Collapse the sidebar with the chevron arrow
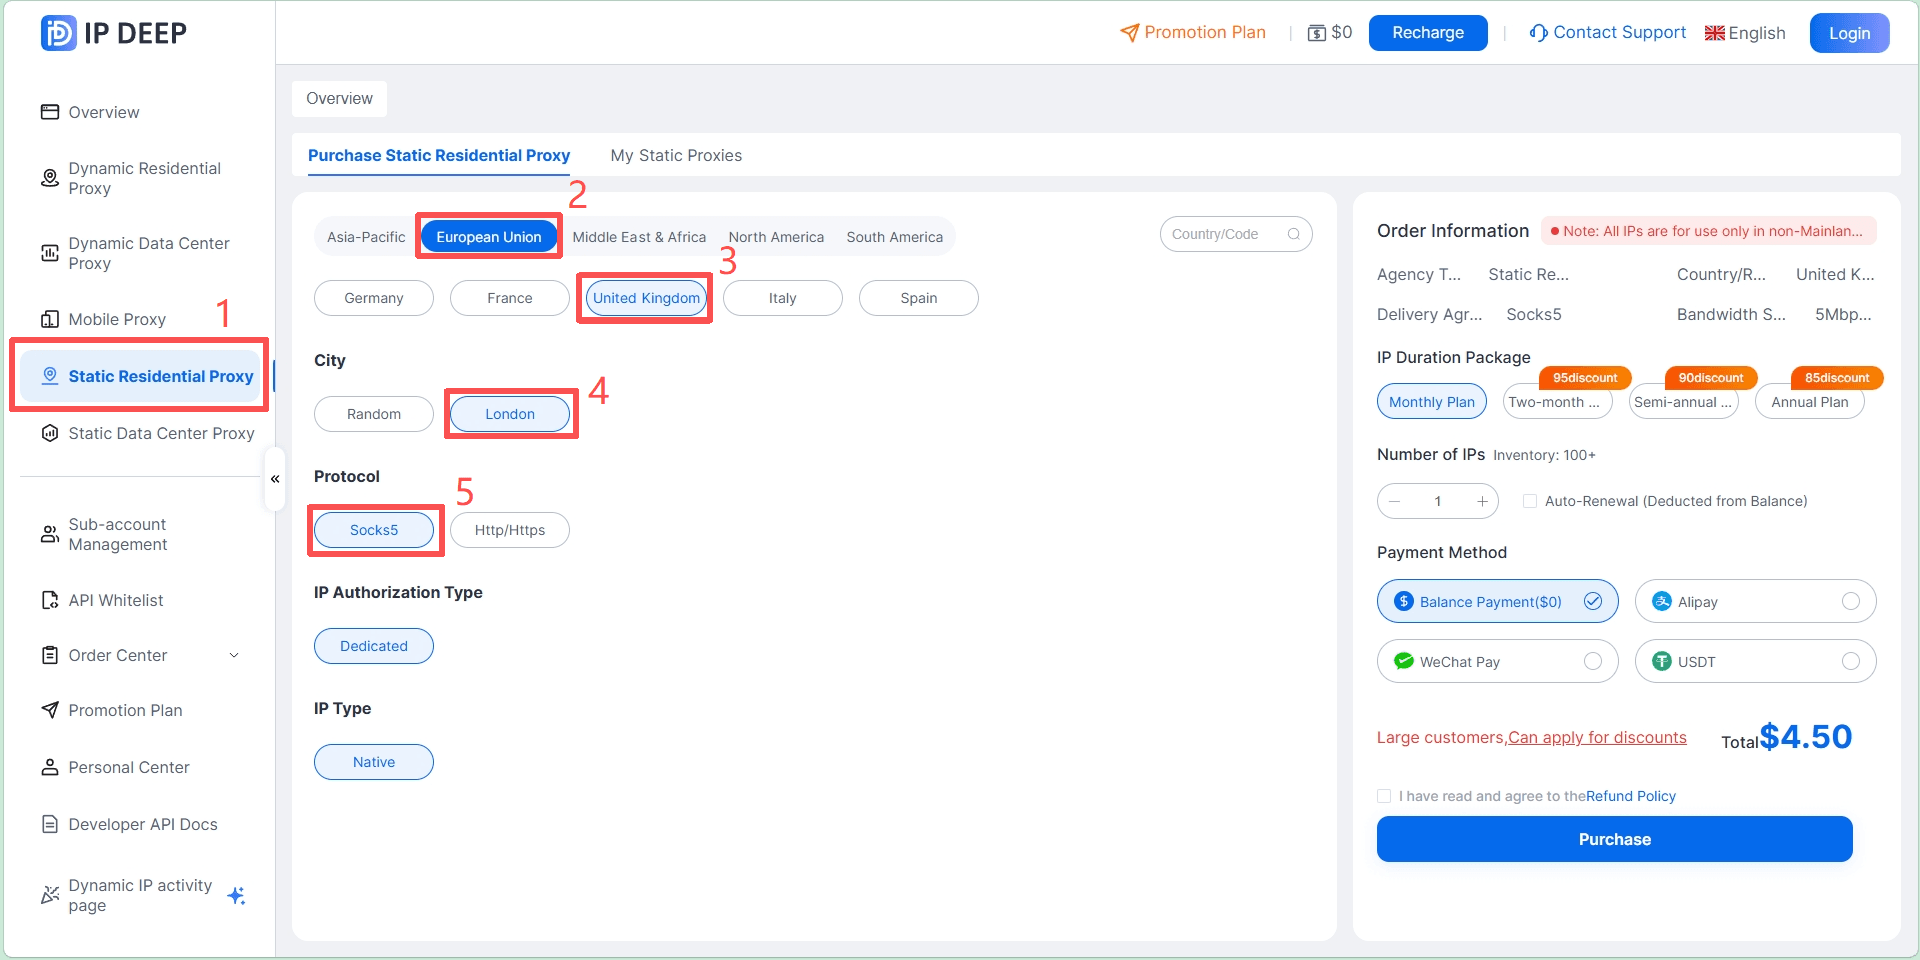 274,479
